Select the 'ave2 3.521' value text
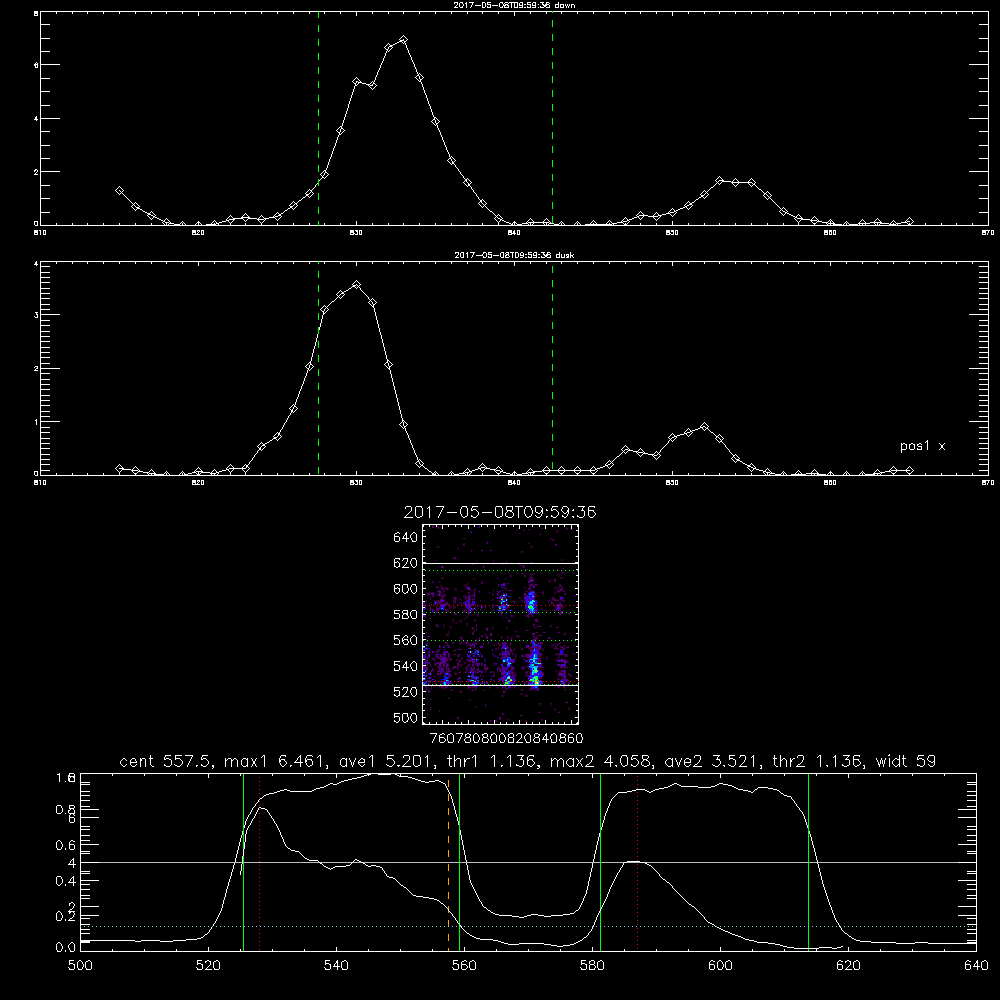 712,761
